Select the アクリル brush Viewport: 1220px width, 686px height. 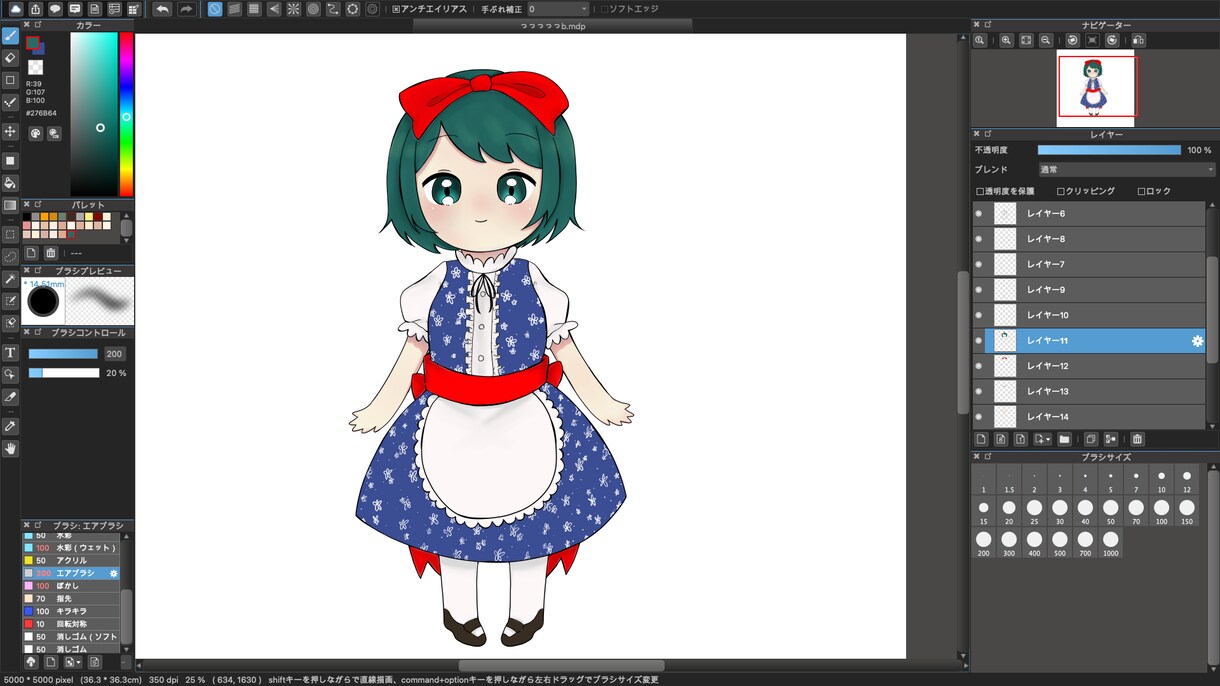tap(71, 561)
